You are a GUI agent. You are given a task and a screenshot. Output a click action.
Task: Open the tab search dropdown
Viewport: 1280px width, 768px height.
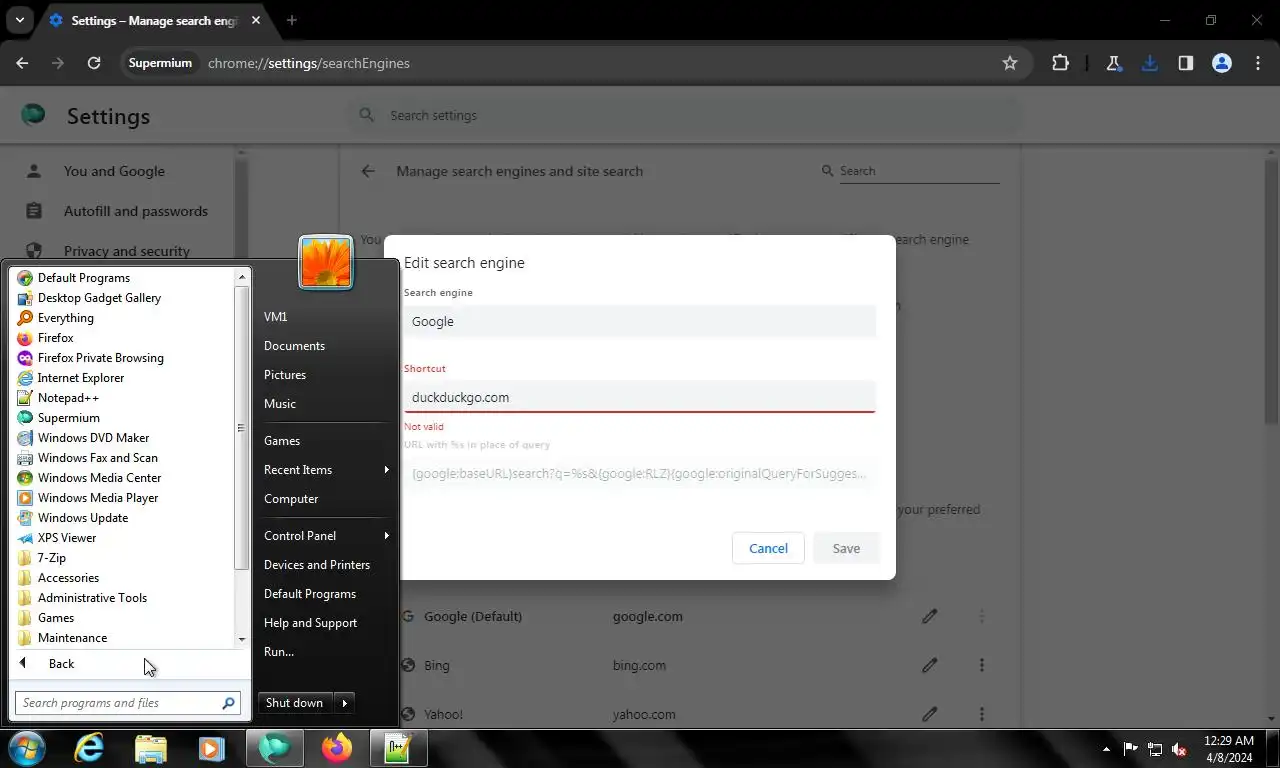pyautogui.click(x=19, y=20)
